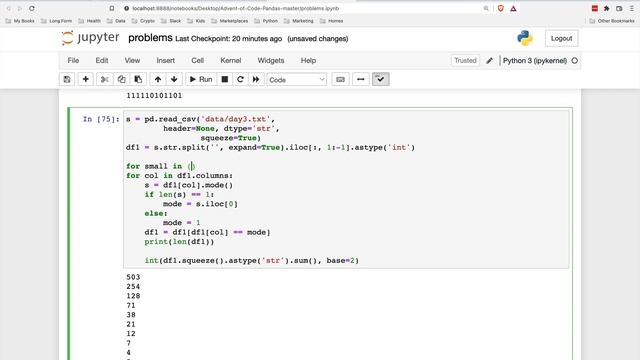Open the Cell menu
The image size is (640, 360).
tap(198, 60)
